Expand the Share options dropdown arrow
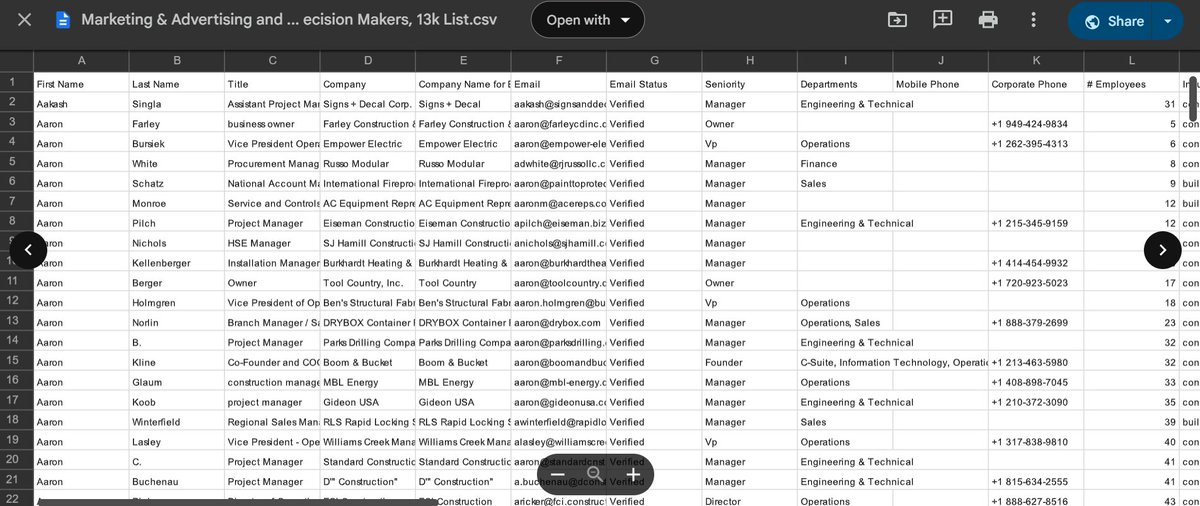The image size is (1200, 506). 1168,21
